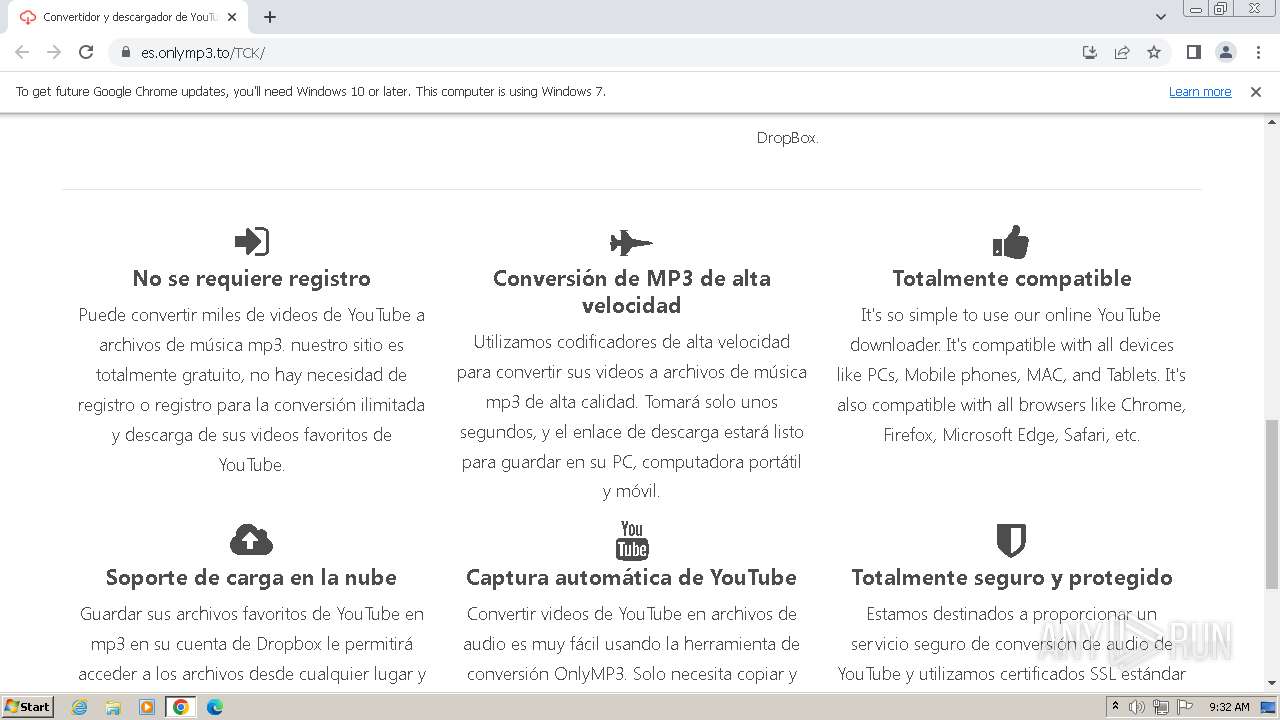The width and height of the screenshot is (1280, 720).
Task: Launch Internet Explorer from the taskbar
Action: click(79, 707)
